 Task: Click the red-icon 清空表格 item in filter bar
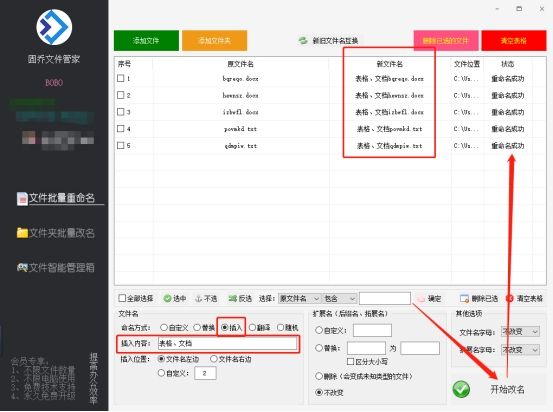[x=525, y=298]
